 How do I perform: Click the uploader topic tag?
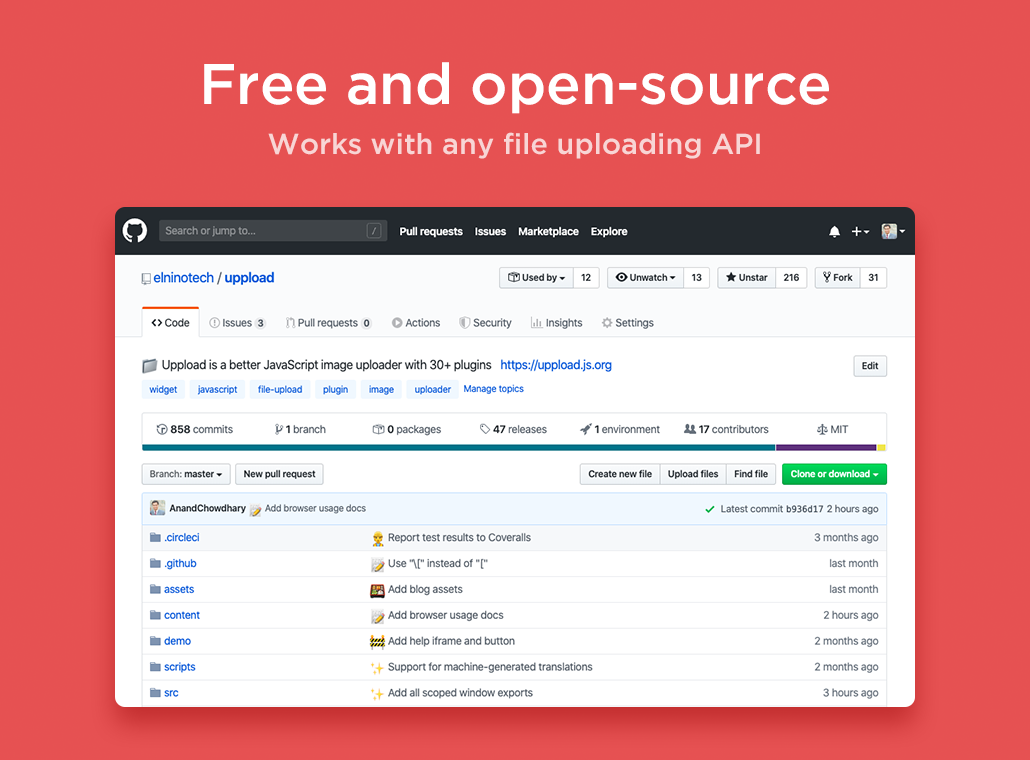point(432,390)
